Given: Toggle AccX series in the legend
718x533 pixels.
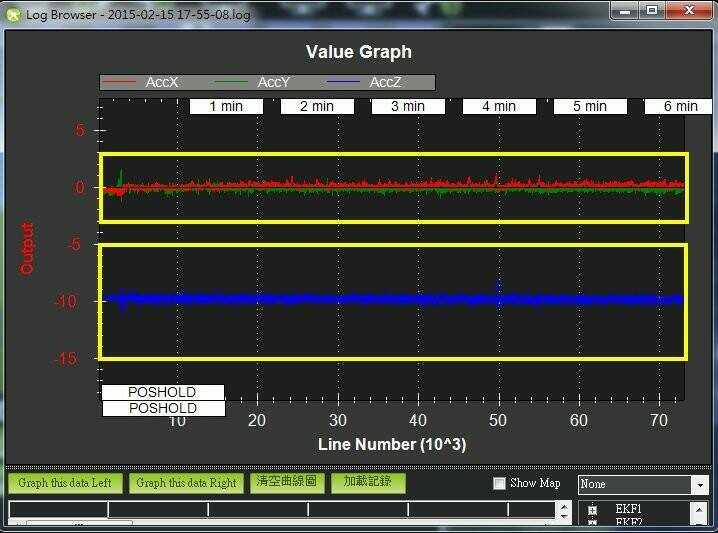Looking at the screenshot, I should pos(160,82).
